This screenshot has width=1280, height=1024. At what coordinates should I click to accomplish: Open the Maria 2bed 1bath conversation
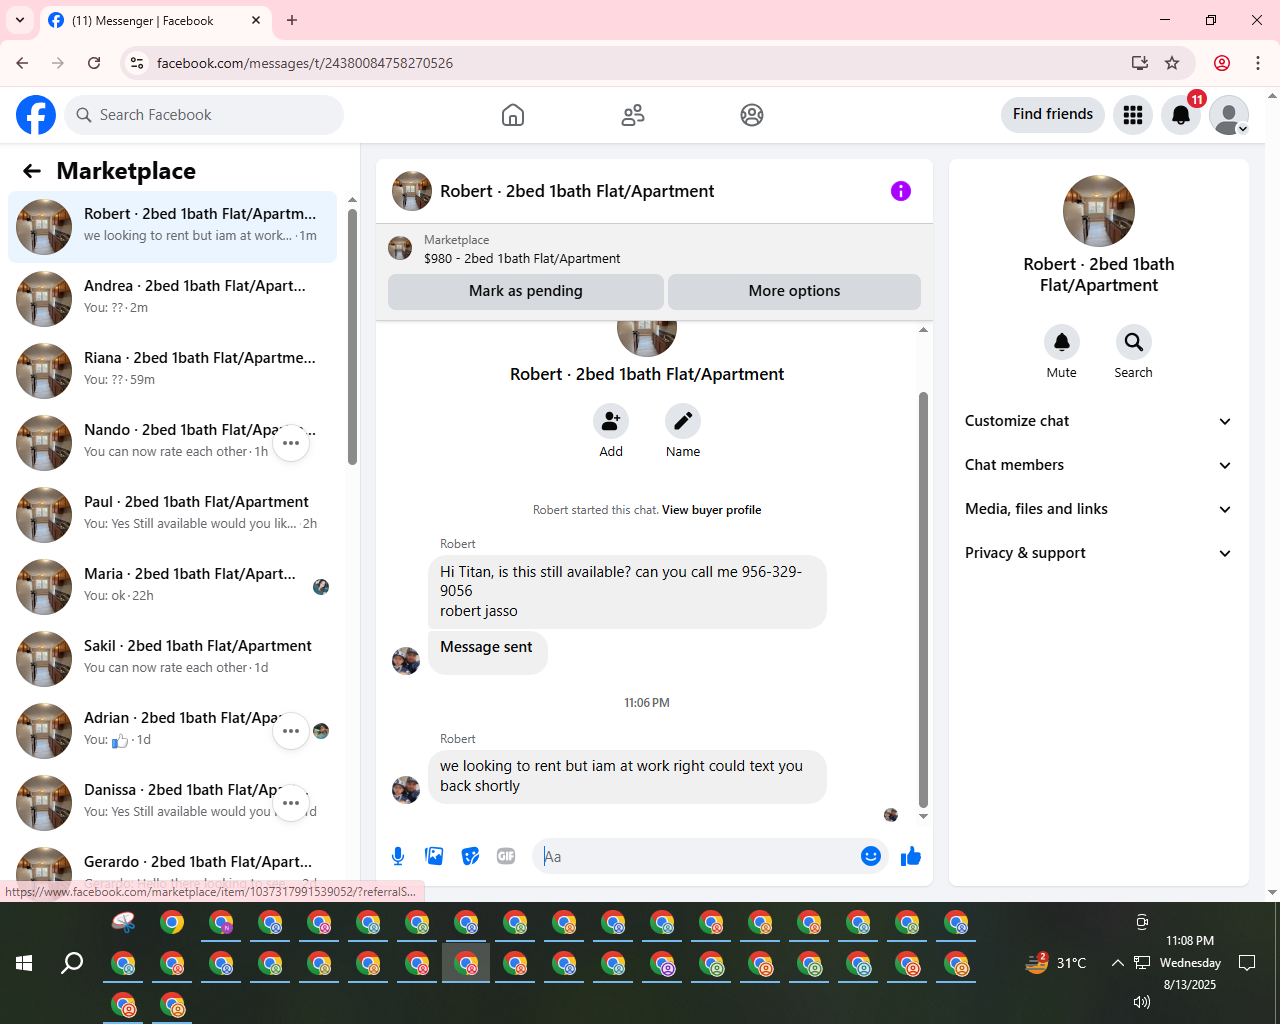click(173, 587)
